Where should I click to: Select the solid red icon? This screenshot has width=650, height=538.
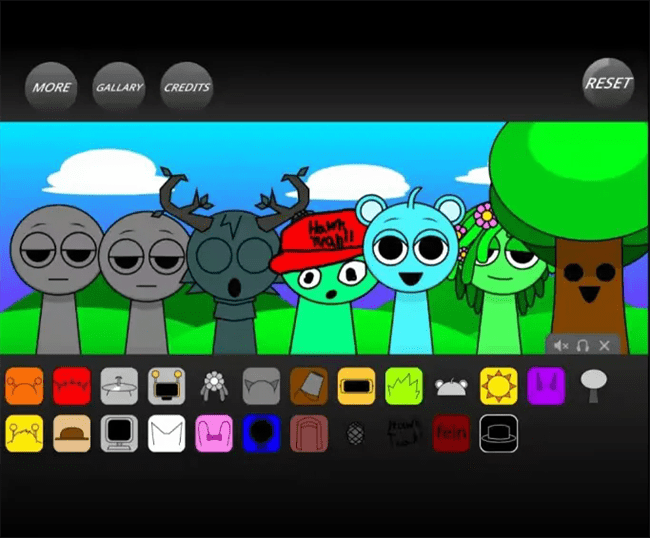72,385
